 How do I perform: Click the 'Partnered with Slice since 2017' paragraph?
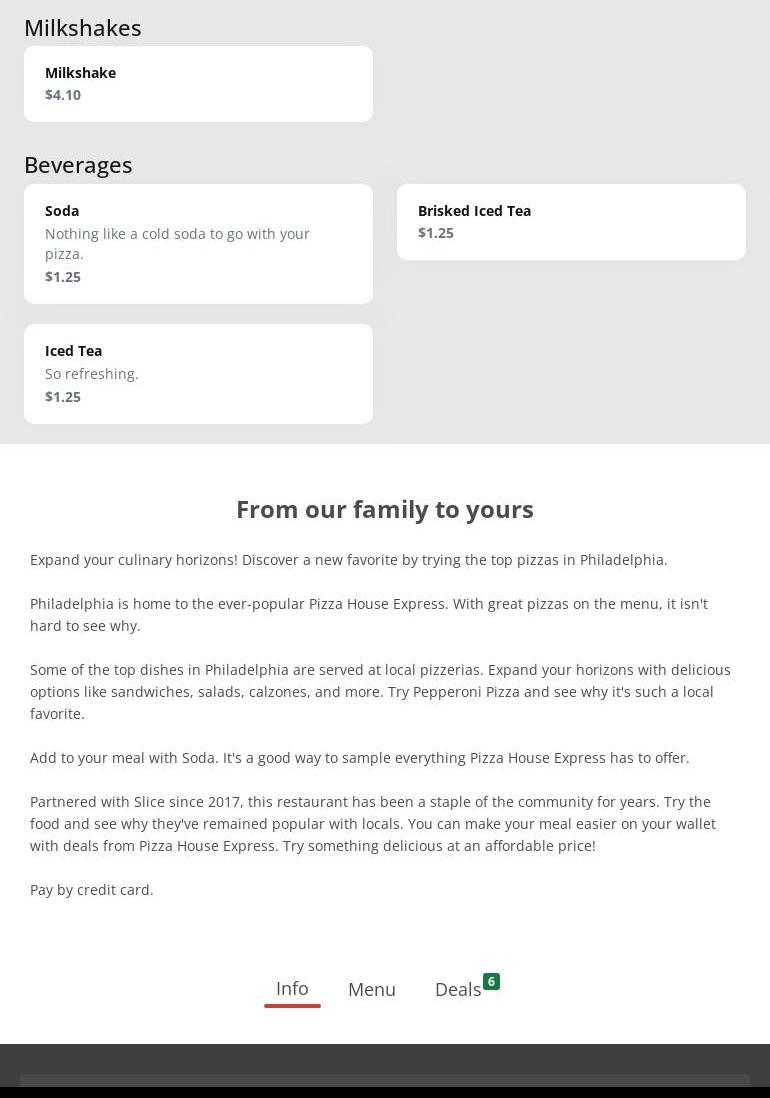tap(372, 823)
